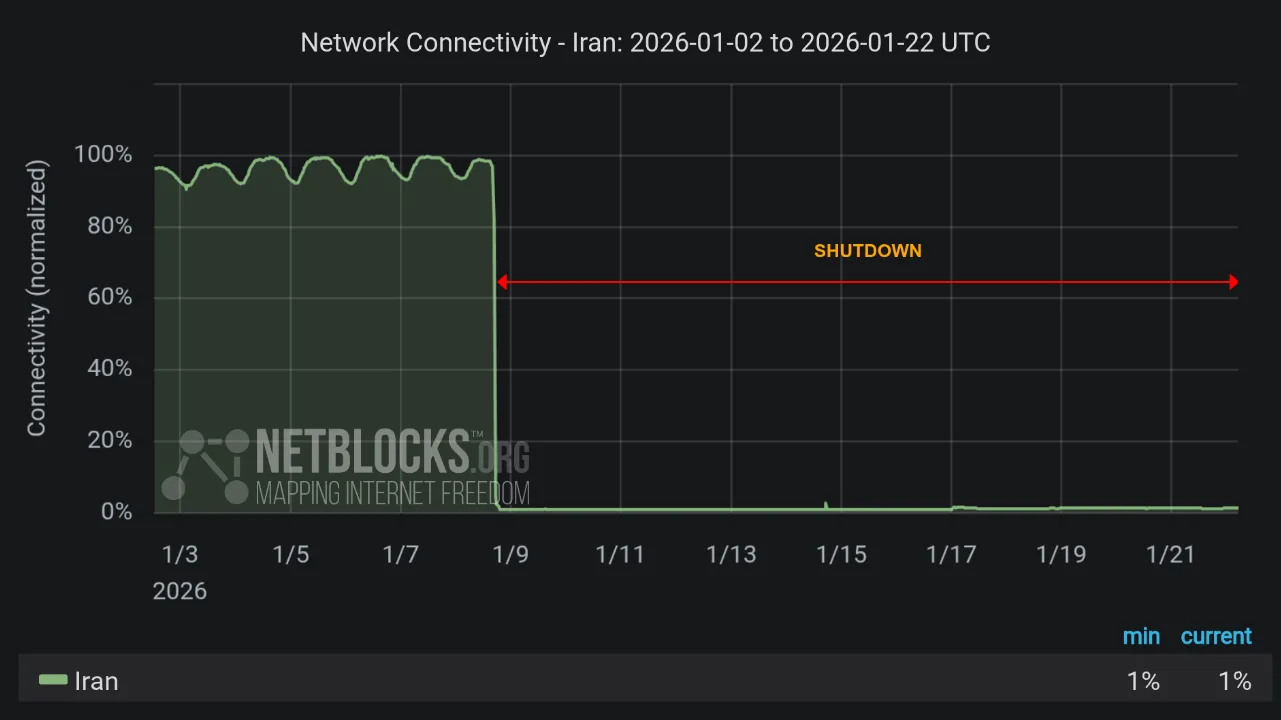Click the orange SHUTDOWN annotation label
Viewport: 1281px width, 720px height.
coord(868,251)
